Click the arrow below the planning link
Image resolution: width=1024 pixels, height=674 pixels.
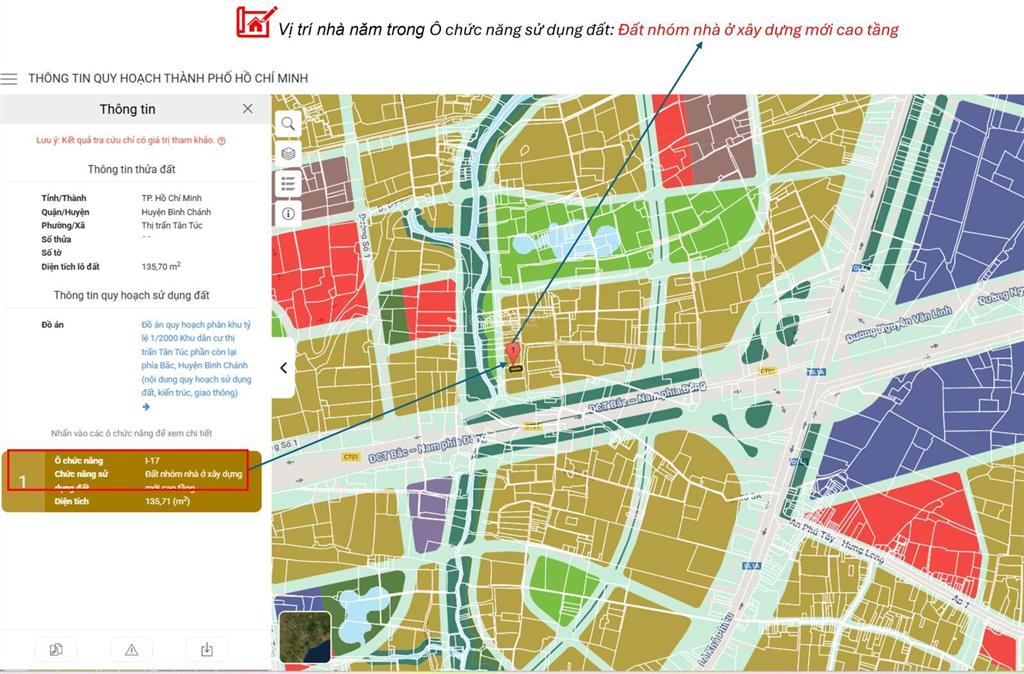click(x=146, y=407)
